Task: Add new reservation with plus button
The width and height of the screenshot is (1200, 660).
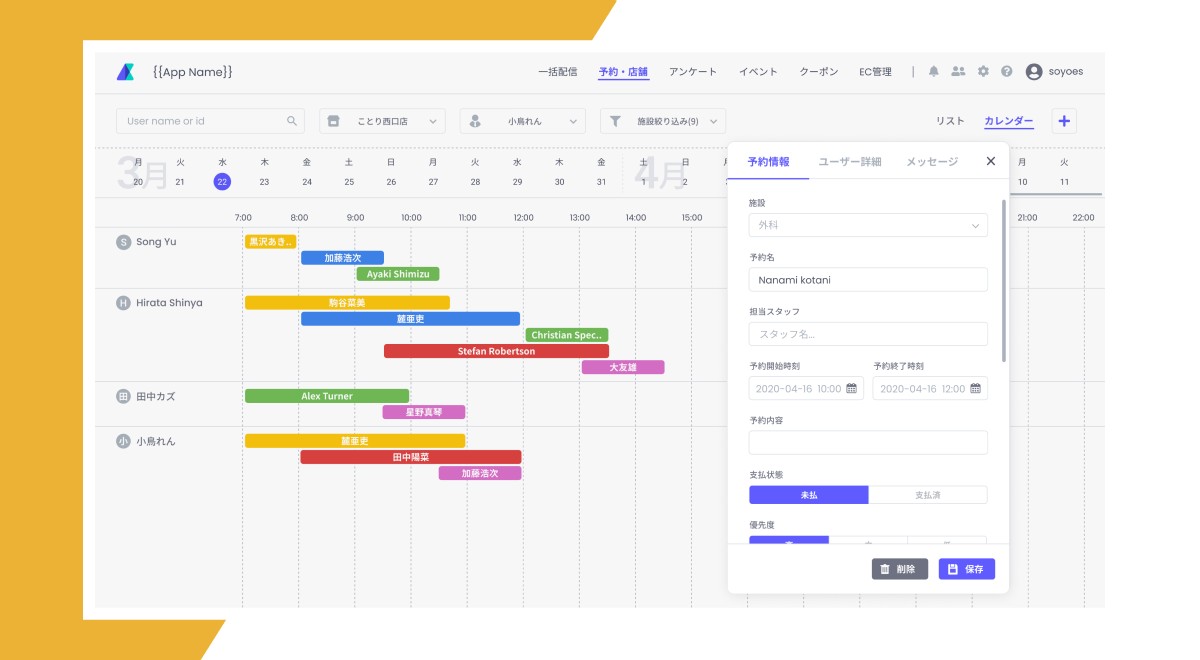Action: (1064, 121)
